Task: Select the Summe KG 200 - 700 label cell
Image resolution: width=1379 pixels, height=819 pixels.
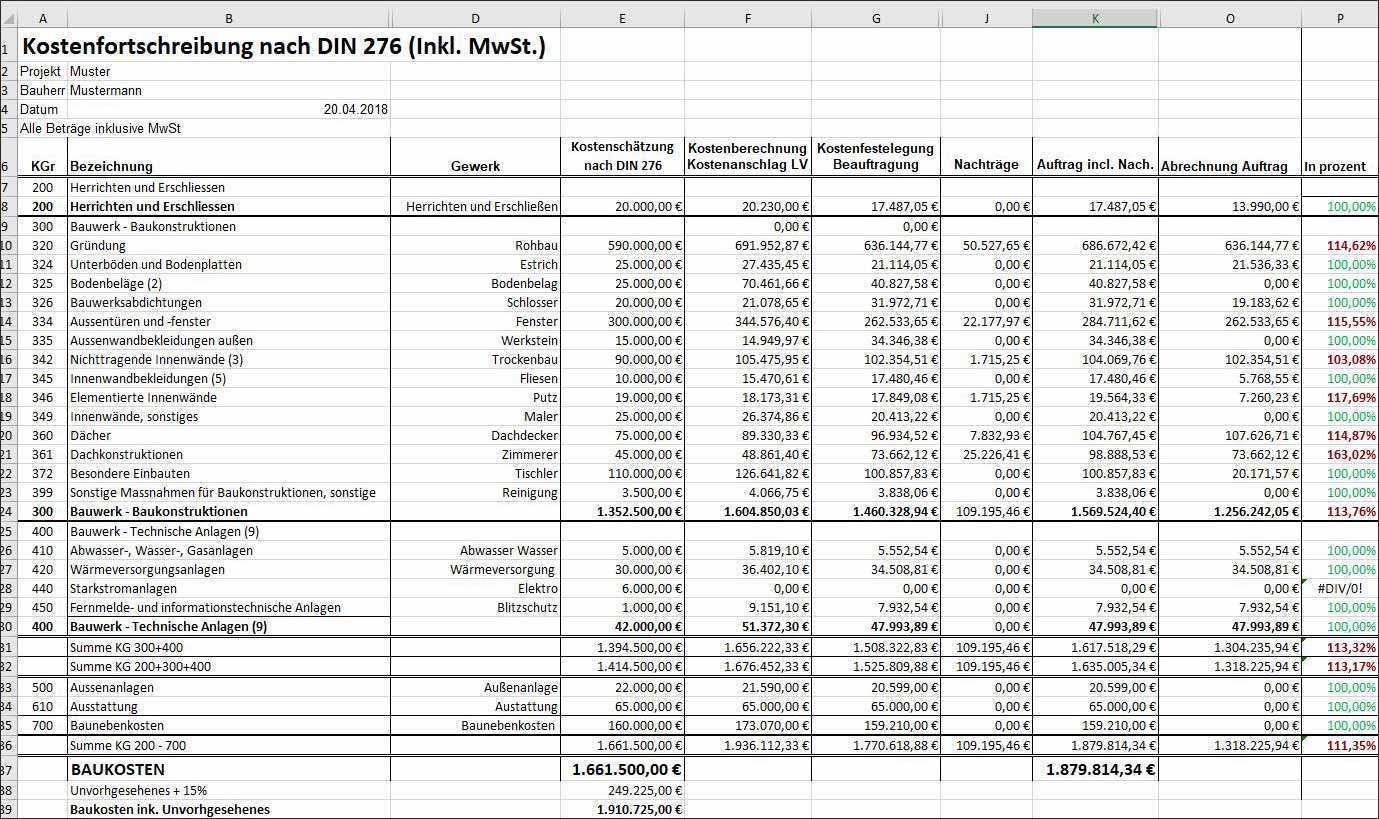Action: (127, 746)
